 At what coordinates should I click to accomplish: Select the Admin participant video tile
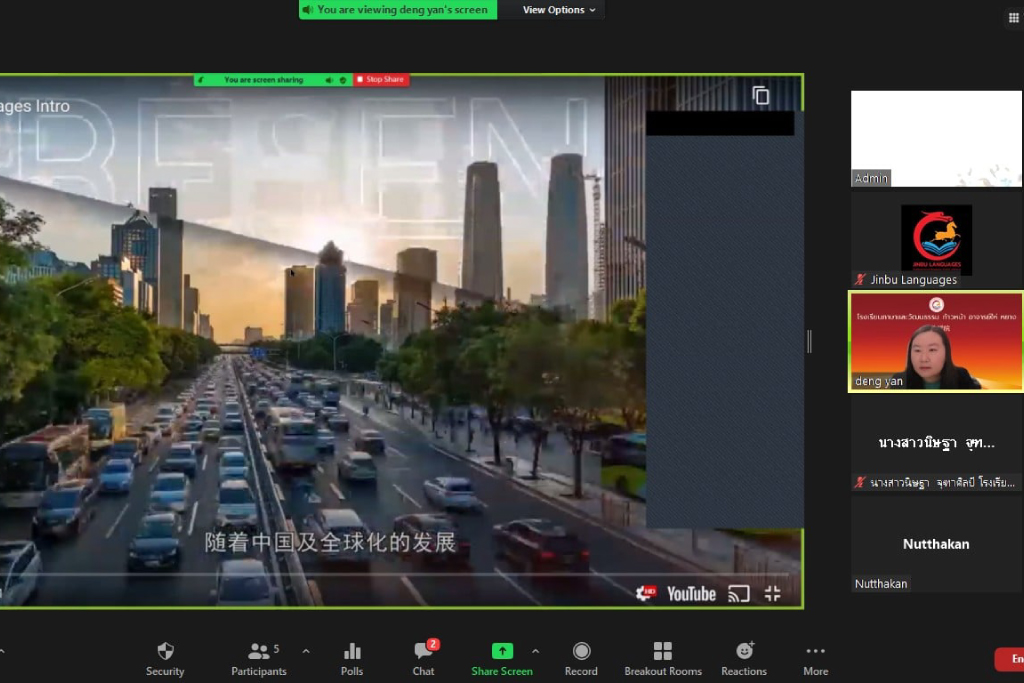pyautogui.click(x=936, y=138)
